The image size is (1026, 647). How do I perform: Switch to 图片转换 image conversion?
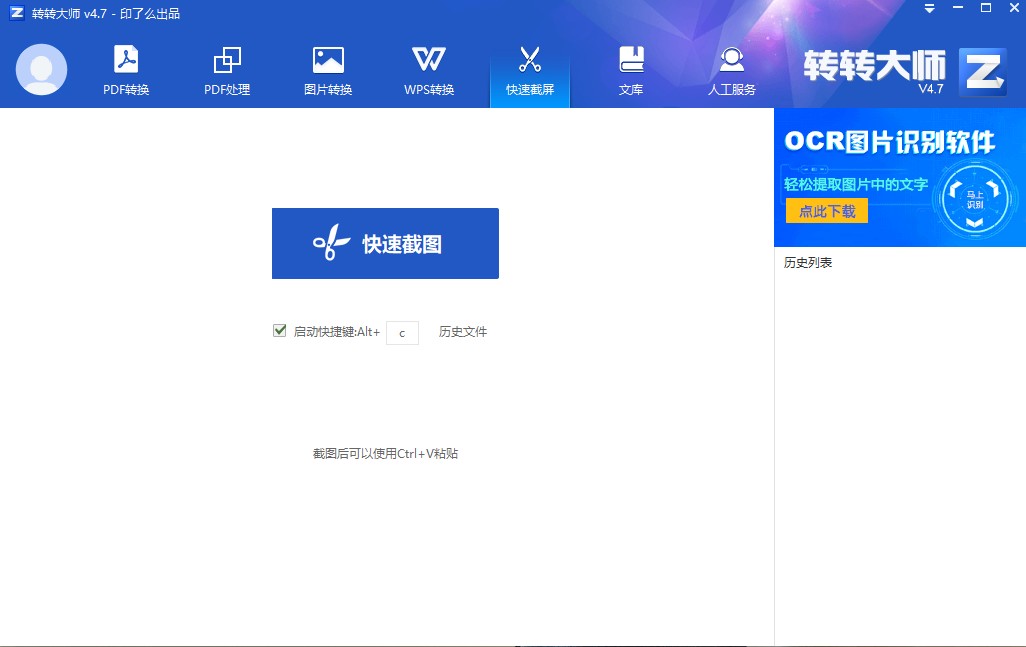(x=328, y=71)
